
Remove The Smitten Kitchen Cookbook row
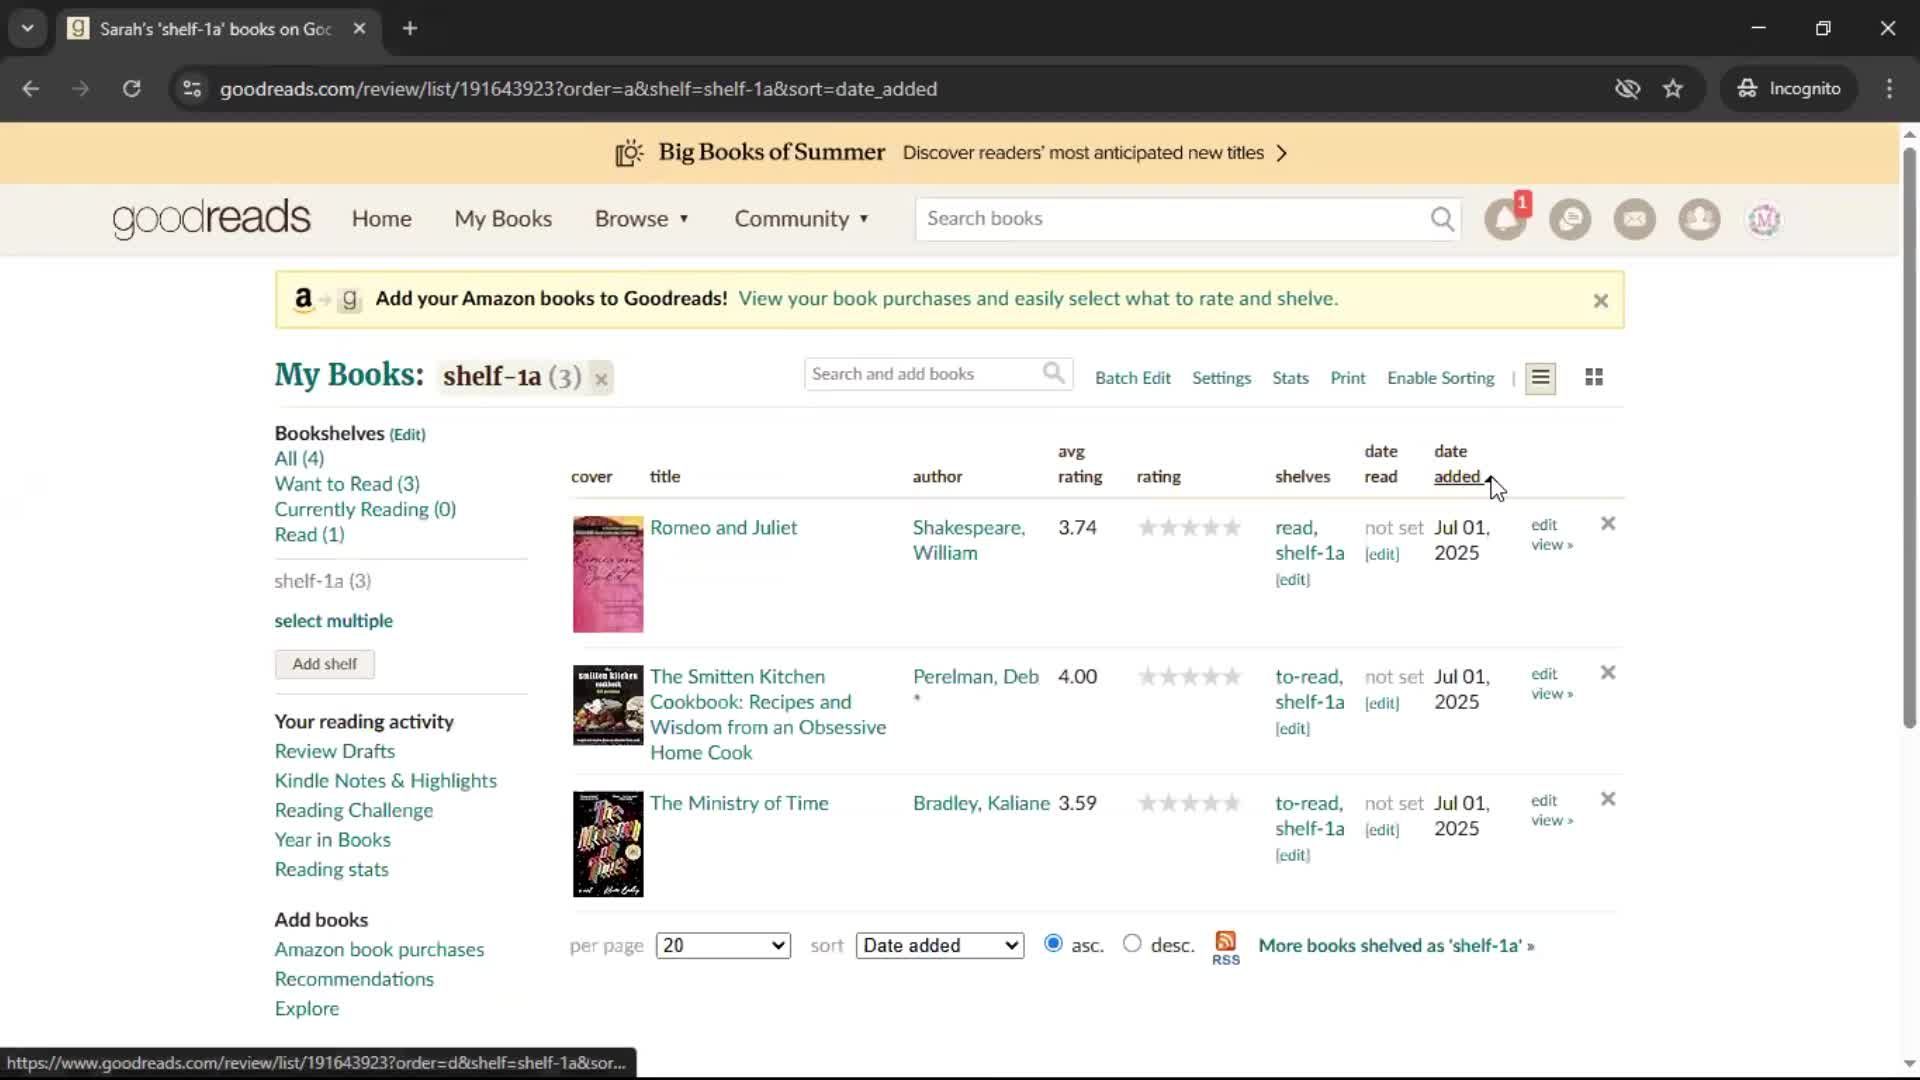[x=1608, y=672]
